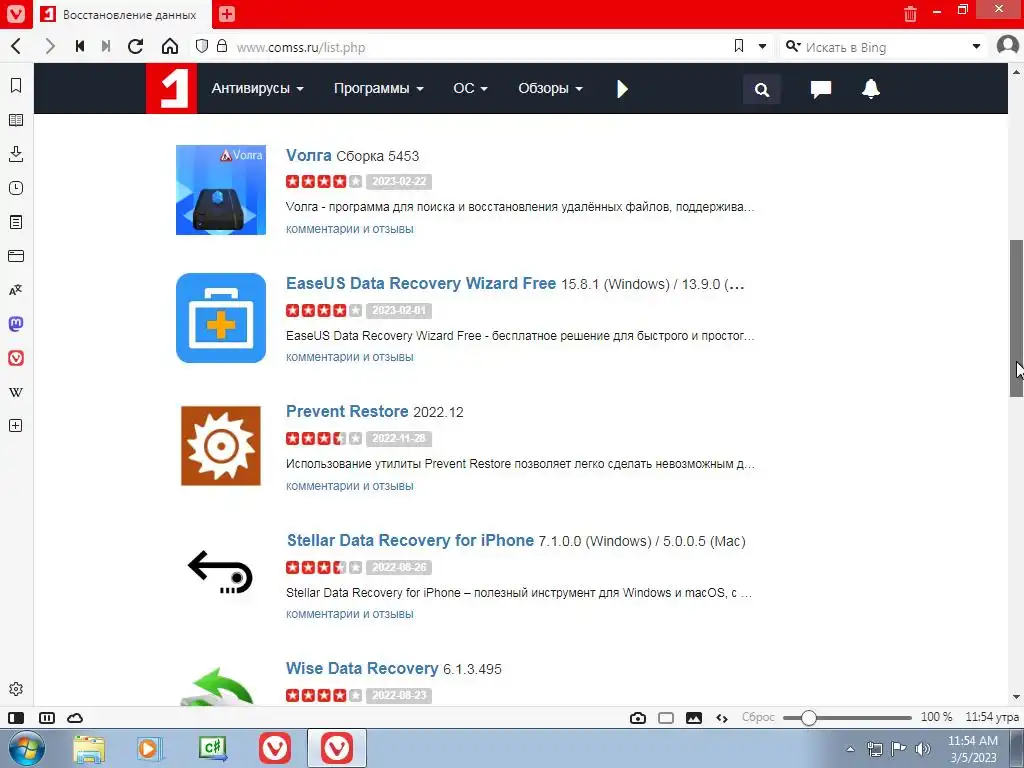Image resolution: width=1024 pixels, height=768 pixels.
Task: Click Сброс to reset zoom
Action: (758, 717)
